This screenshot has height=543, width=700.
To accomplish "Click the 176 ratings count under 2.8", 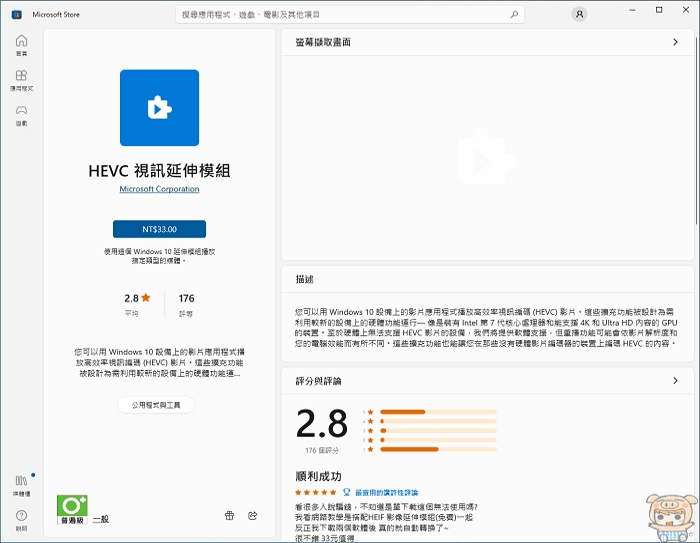I will coord(322,451).
